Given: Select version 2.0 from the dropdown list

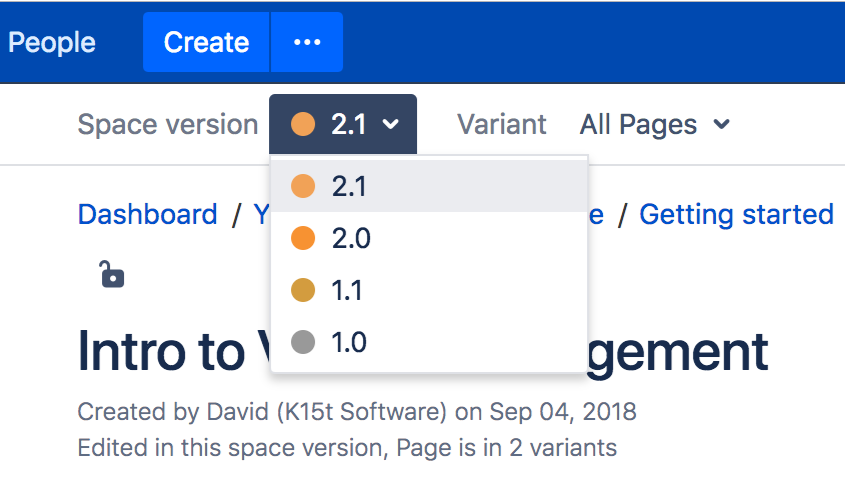Looking at the screenshot, I should pos(351,238).
